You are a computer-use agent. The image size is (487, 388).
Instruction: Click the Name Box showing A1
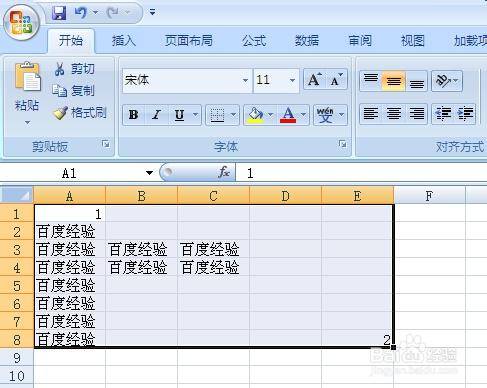72,173
